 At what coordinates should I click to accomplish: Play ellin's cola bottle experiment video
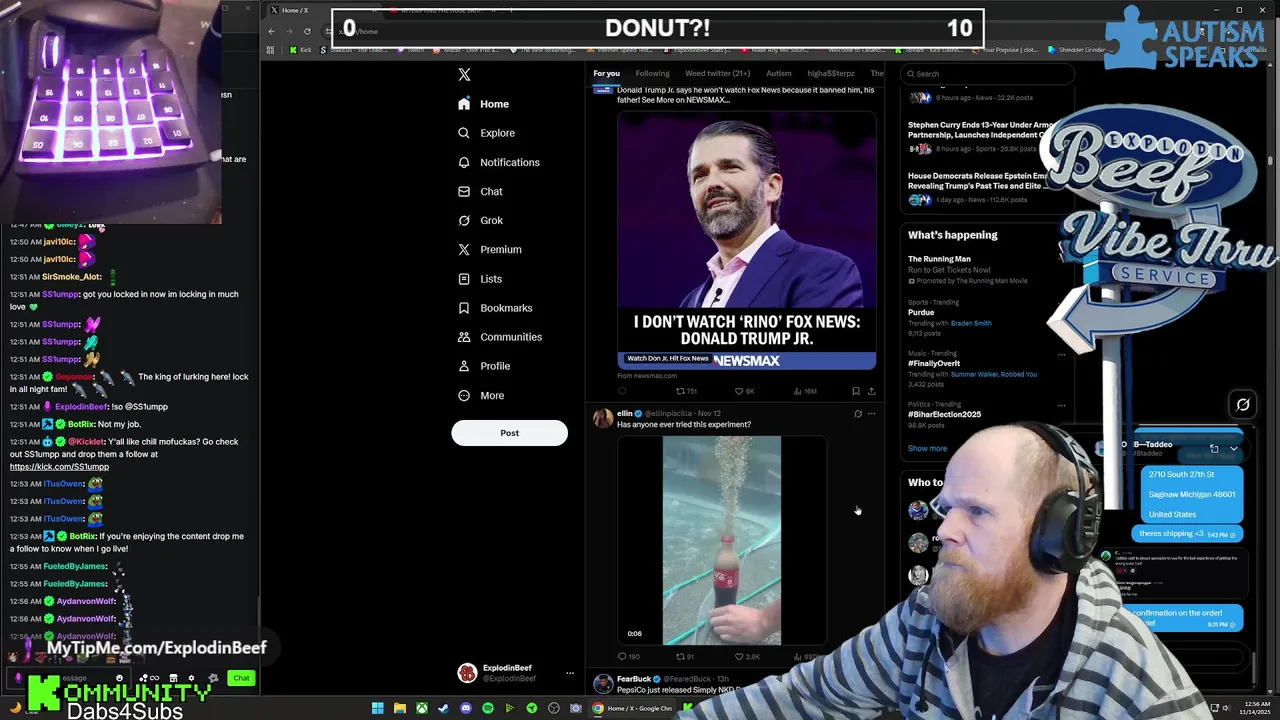point(722,541)
